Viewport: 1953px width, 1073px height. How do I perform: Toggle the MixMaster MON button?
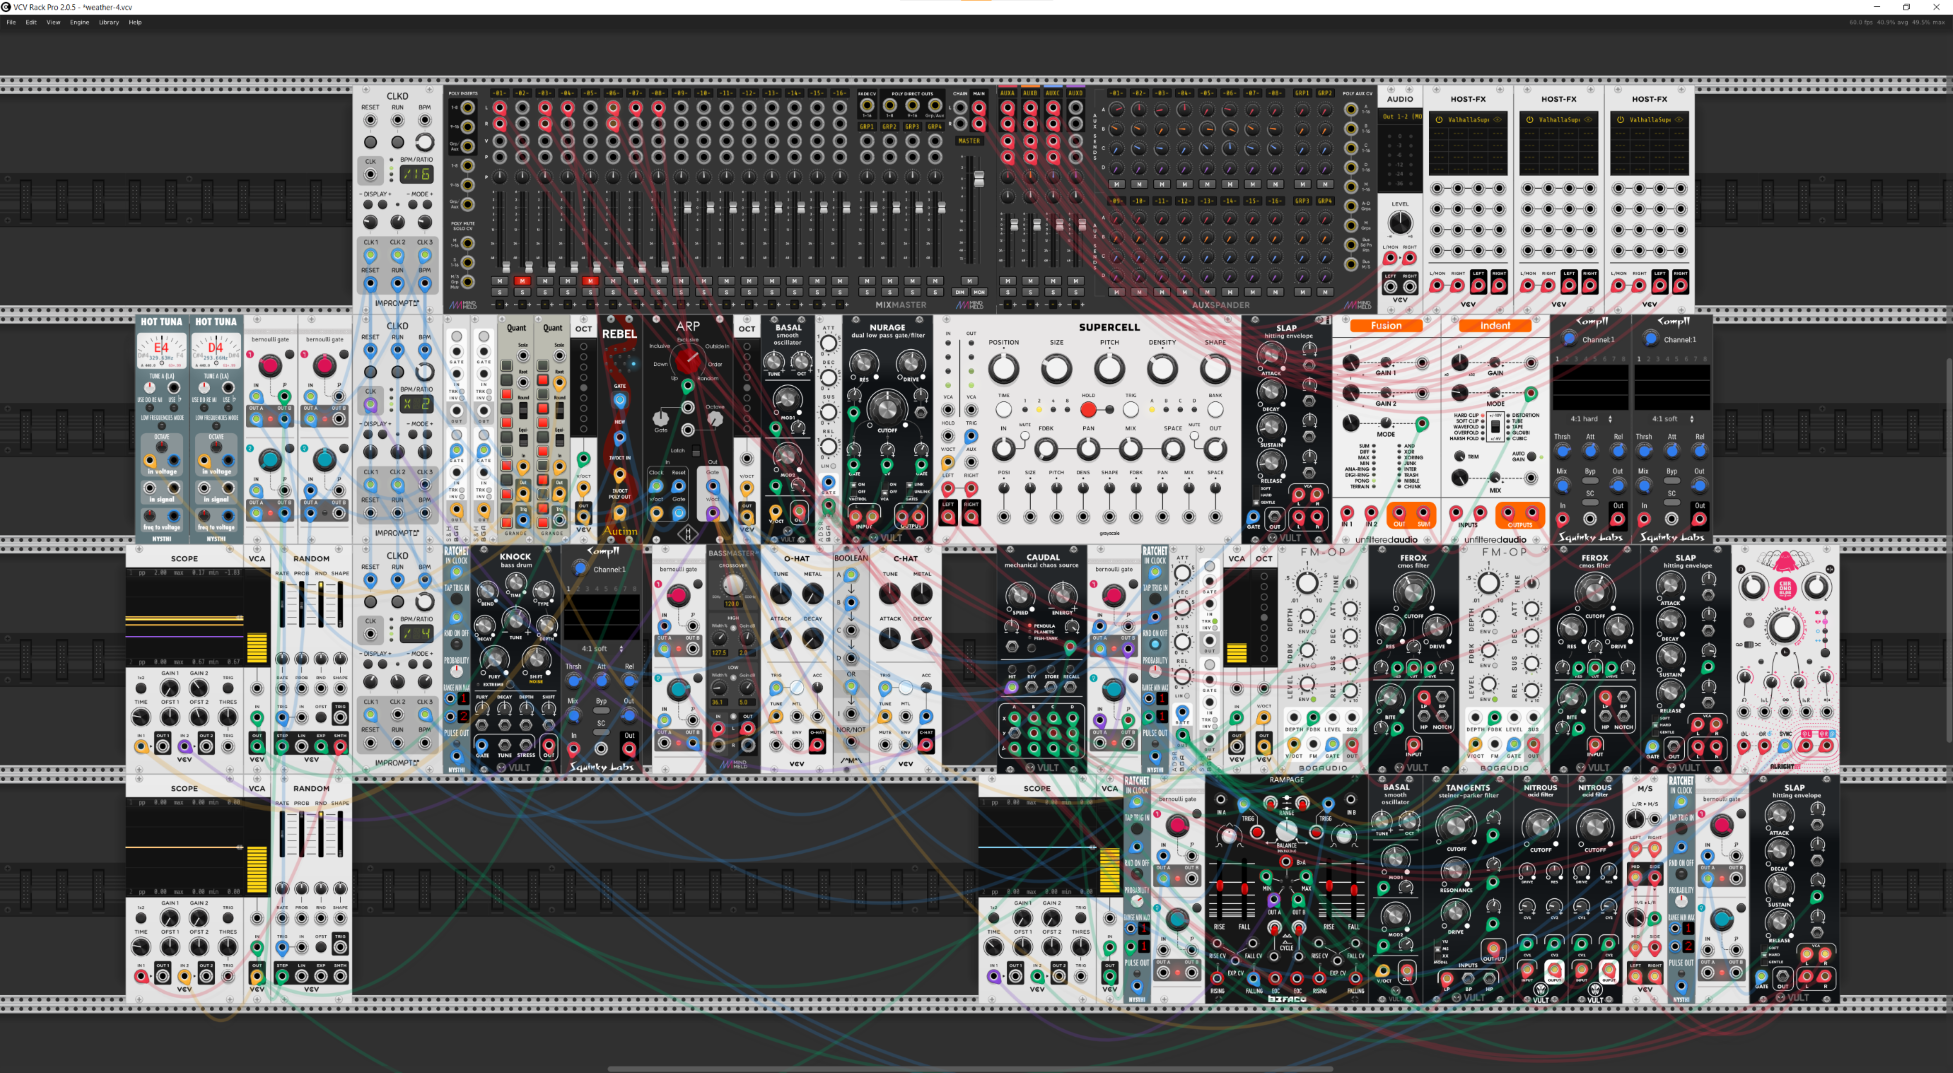(979, 293)
